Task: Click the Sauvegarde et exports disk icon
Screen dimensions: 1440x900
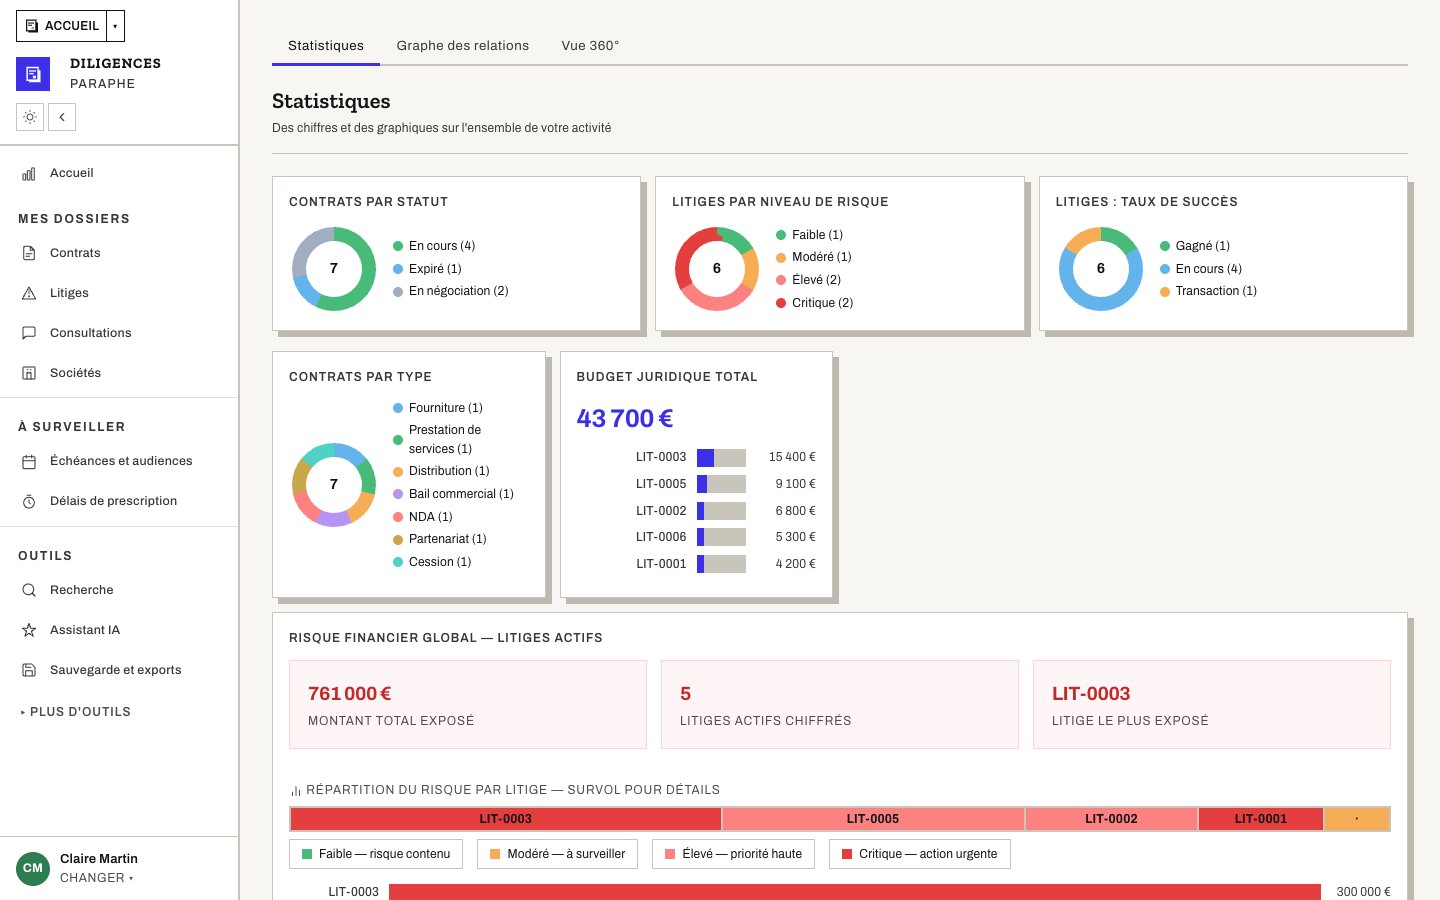Action: tap(29, 670)
